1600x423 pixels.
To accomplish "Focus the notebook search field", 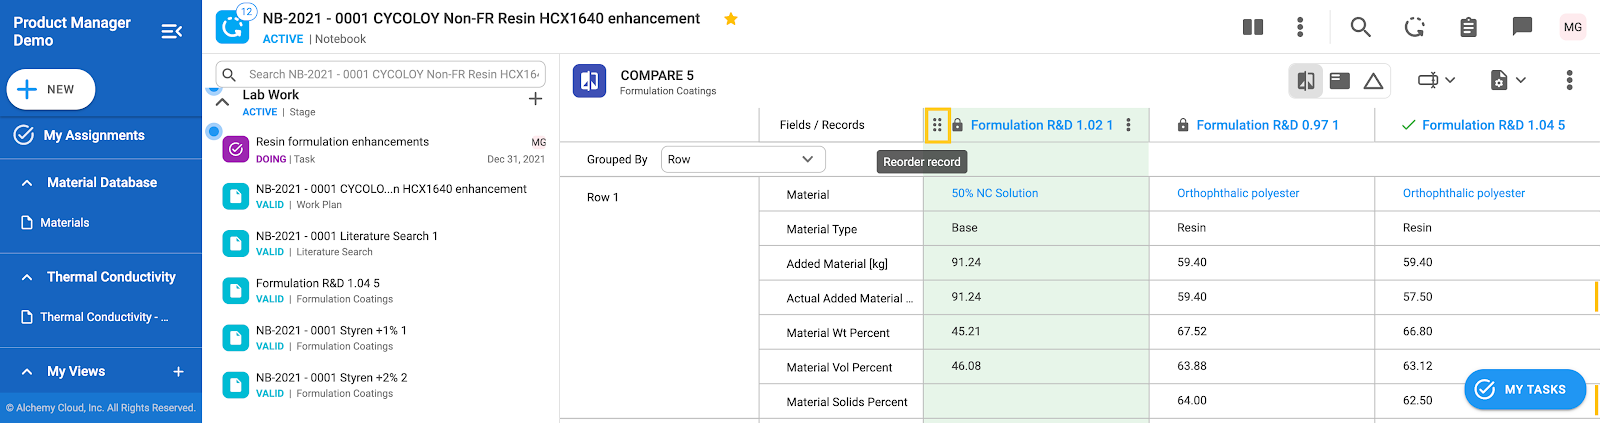I will click(381, 74).
